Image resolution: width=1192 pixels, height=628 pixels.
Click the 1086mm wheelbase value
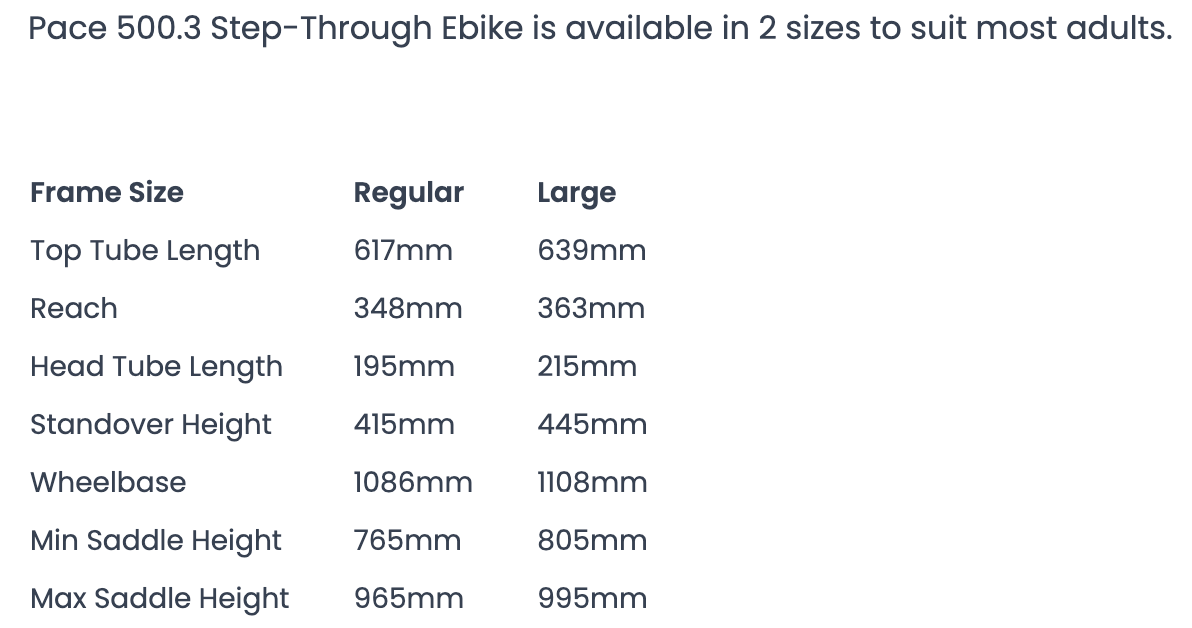[x=413, y=482]
